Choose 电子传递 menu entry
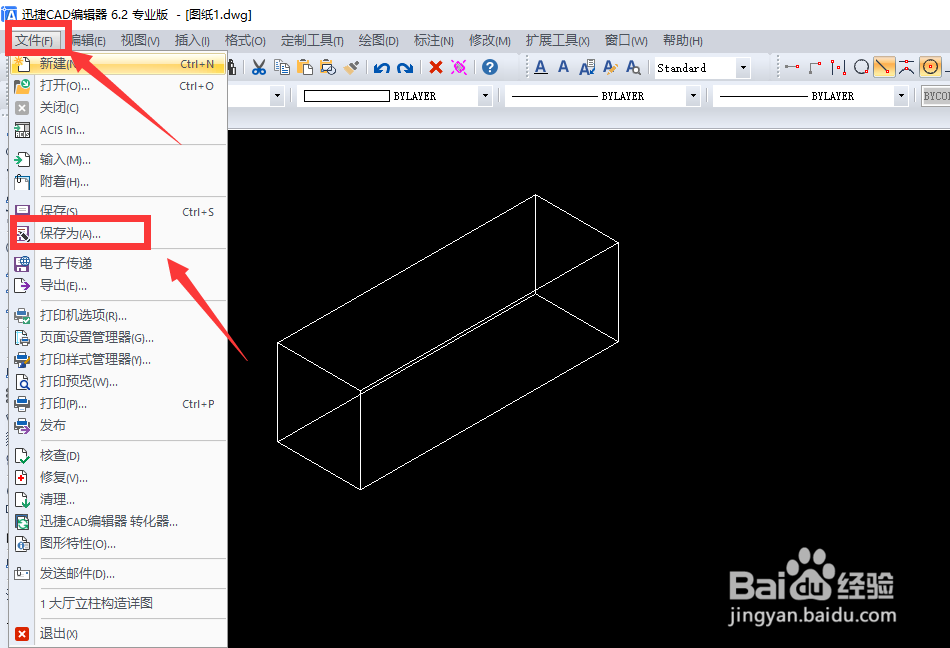The image size is (950, 648). pos(118,263)
